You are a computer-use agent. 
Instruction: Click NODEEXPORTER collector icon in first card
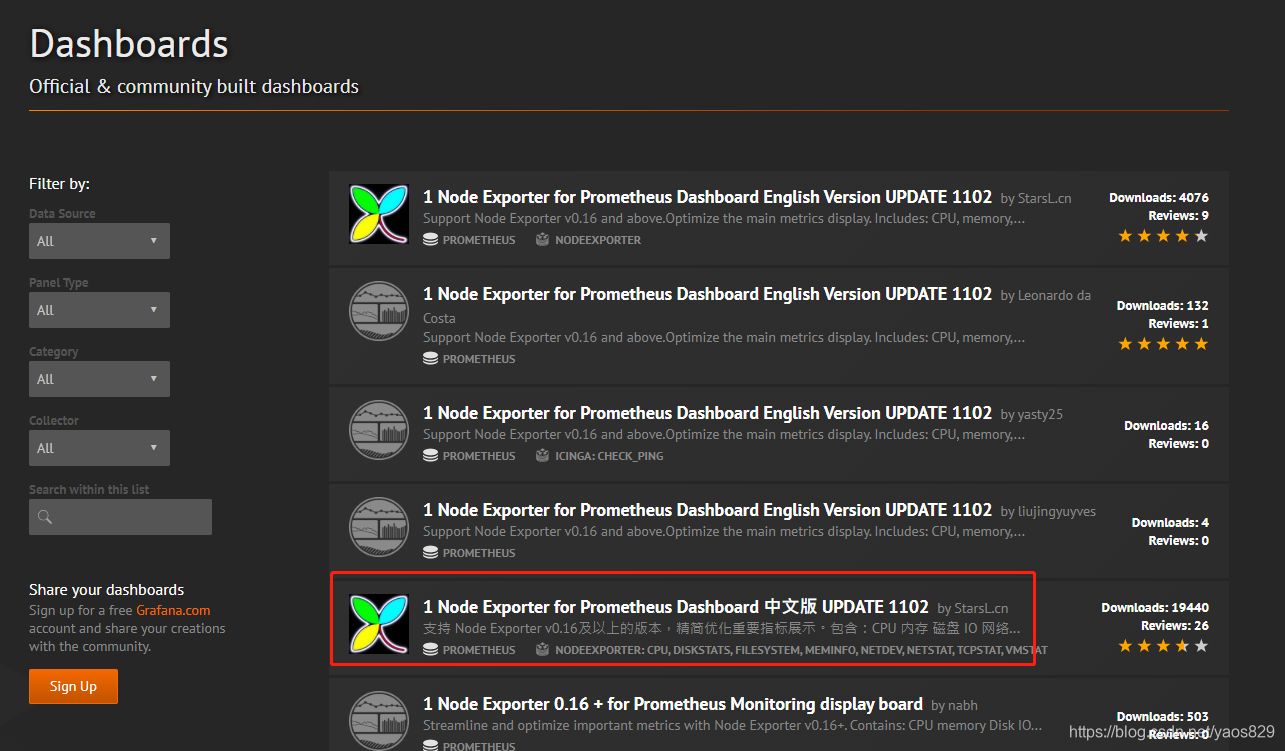click(x=542, y=240)
